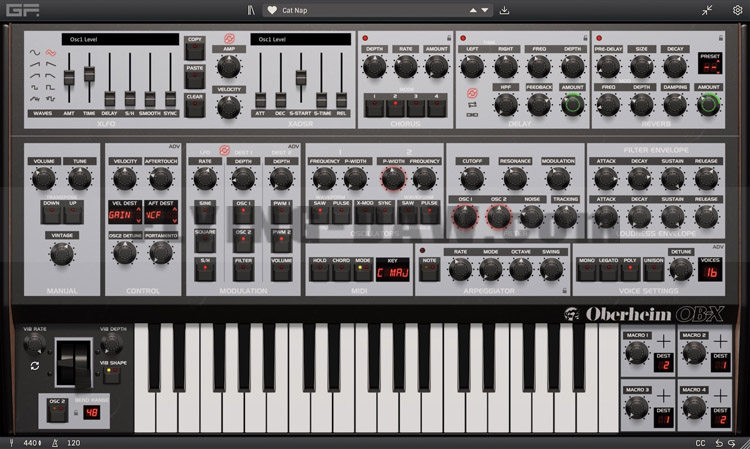The image size is (750, 449).
Task: Toggle the Reverb power LED
Action: click(x=599, y=38)
